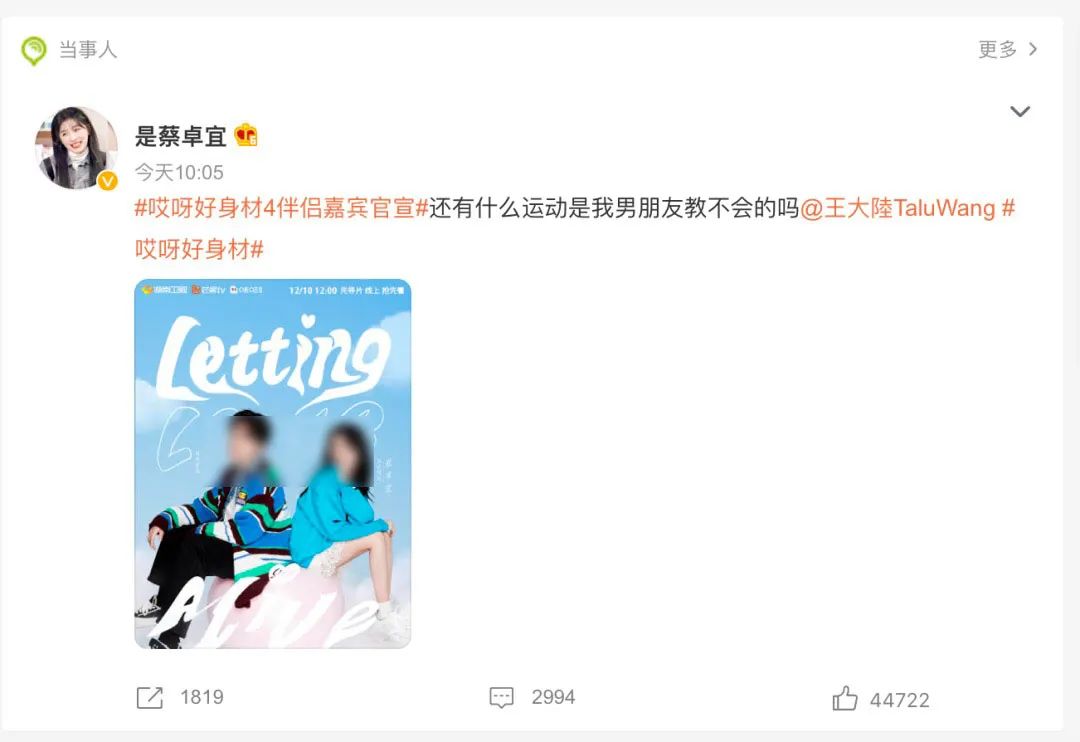
Task: Click the repost share icon
Action: coord(149,697)
